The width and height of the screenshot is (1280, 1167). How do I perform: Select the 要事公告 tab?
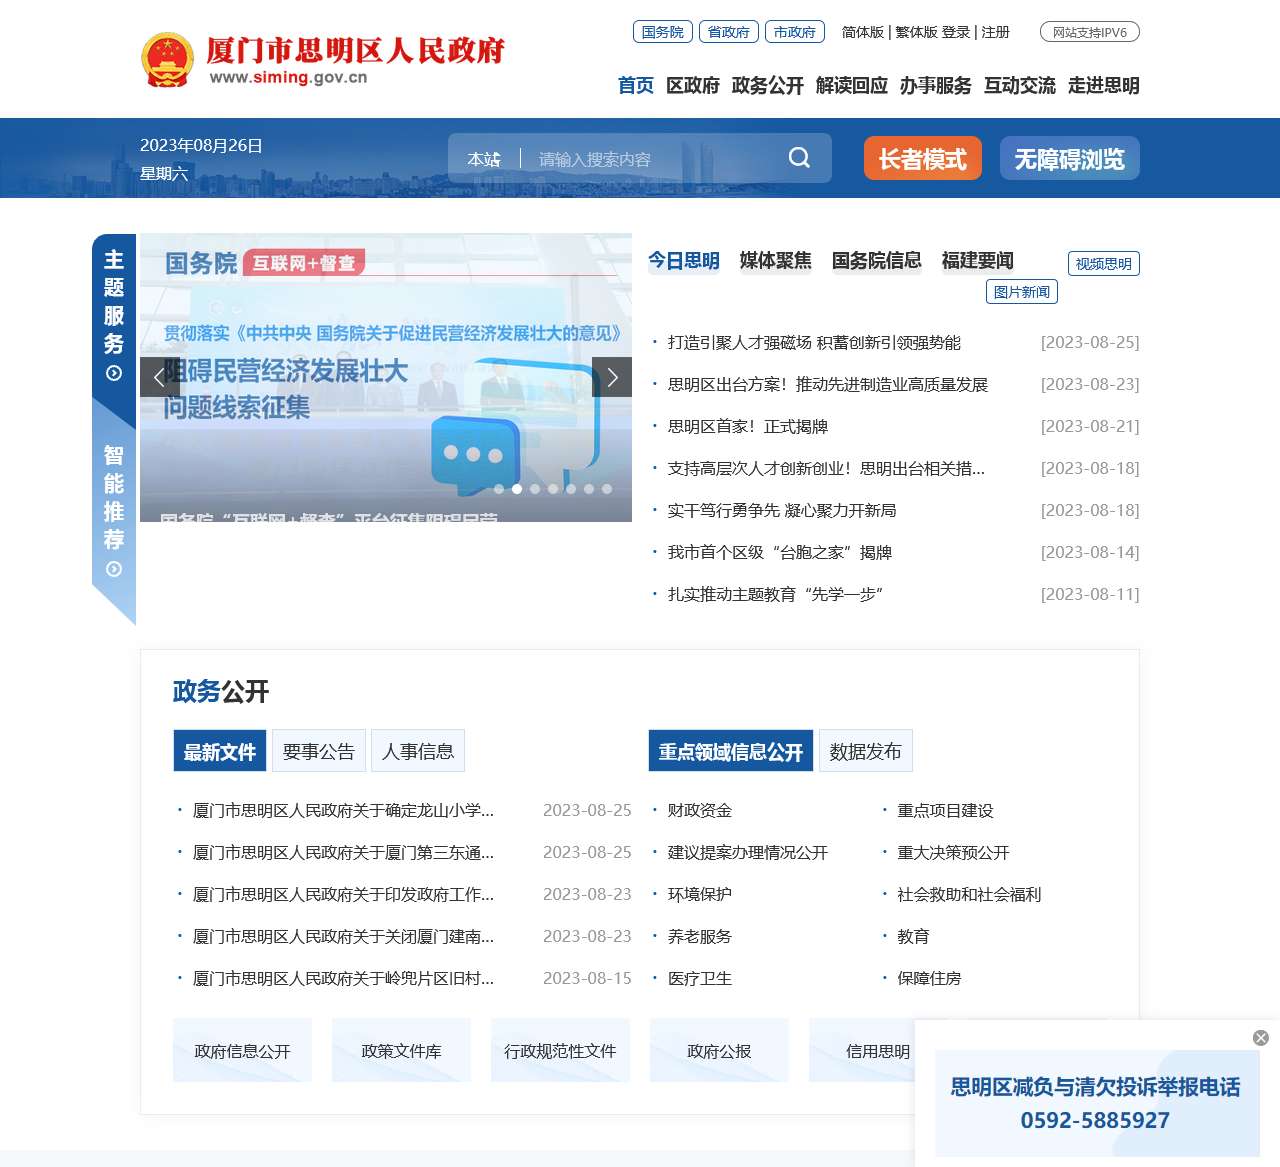(318, 752)
